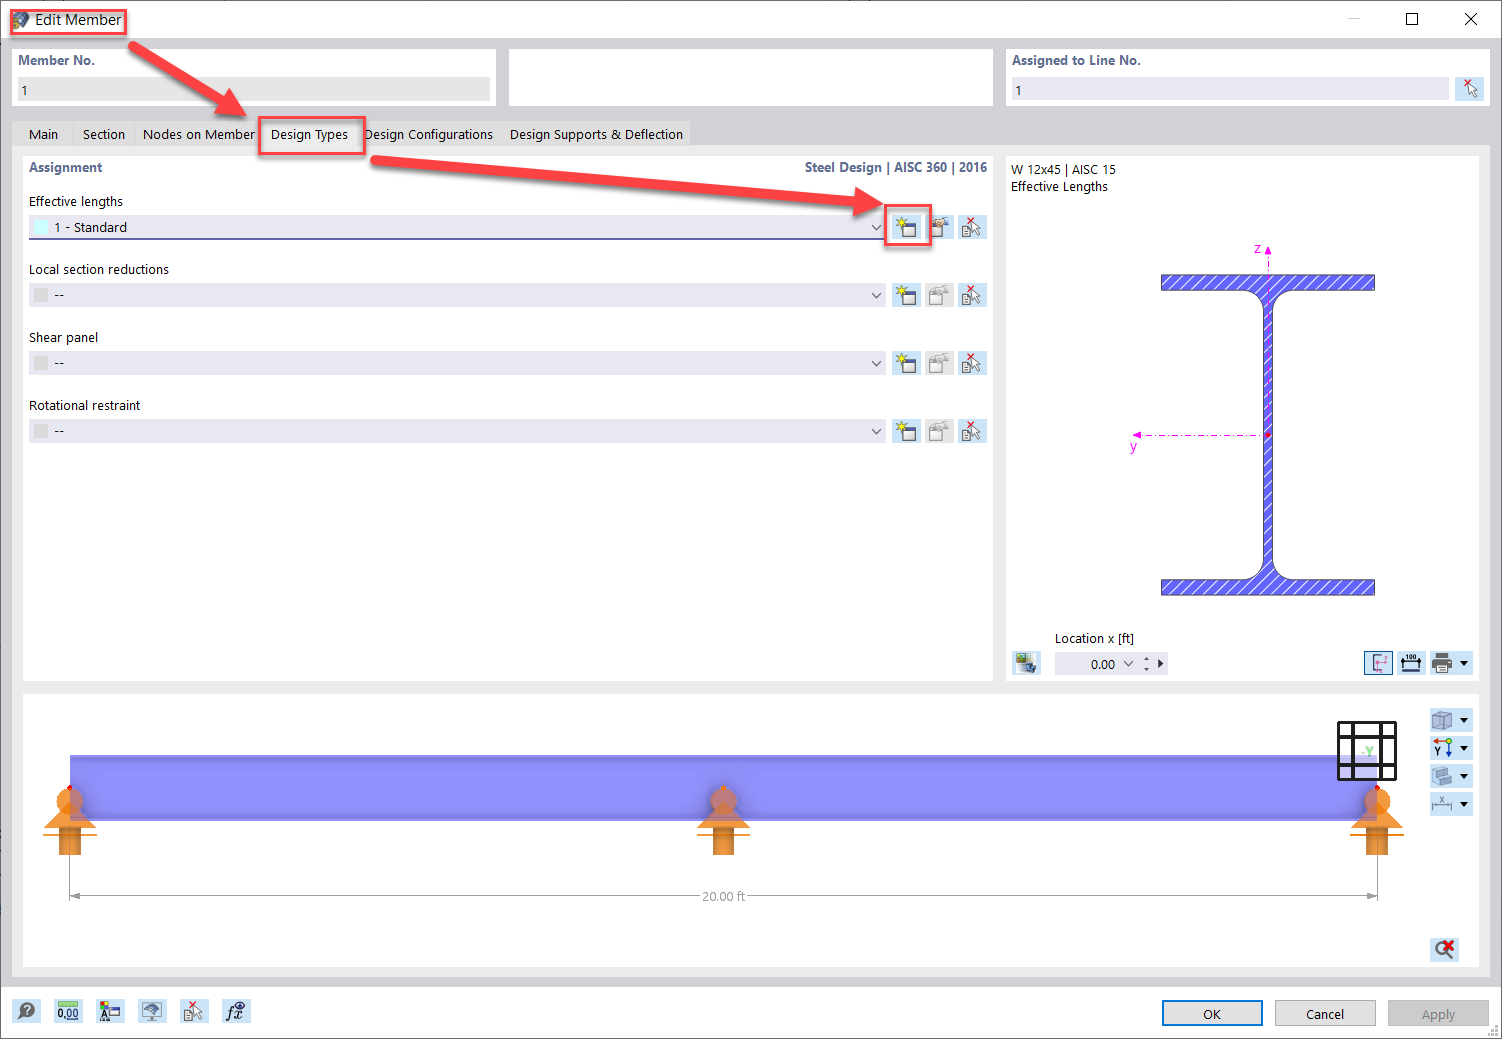
Task: Pick assigned line number in graphic
Action: pos(1469,89)
